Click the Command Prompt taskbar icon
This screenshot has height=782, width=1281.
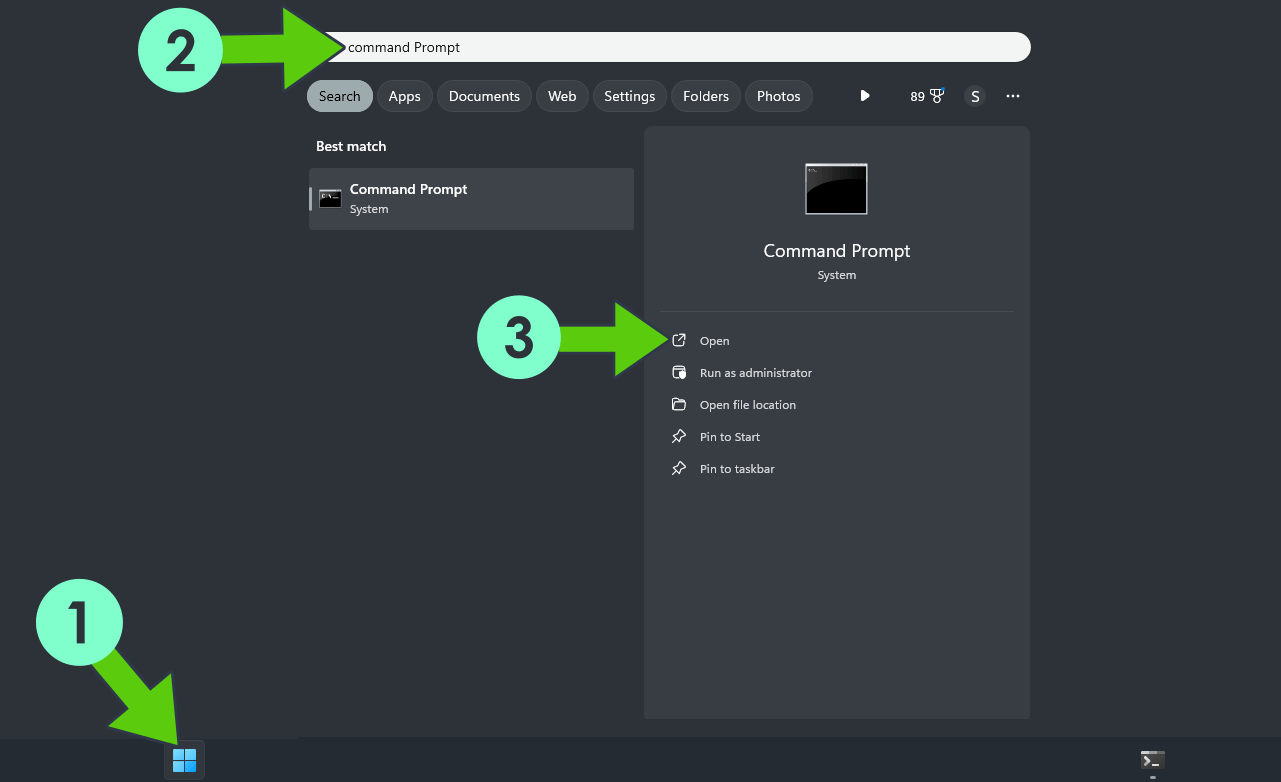point(1152,760)
